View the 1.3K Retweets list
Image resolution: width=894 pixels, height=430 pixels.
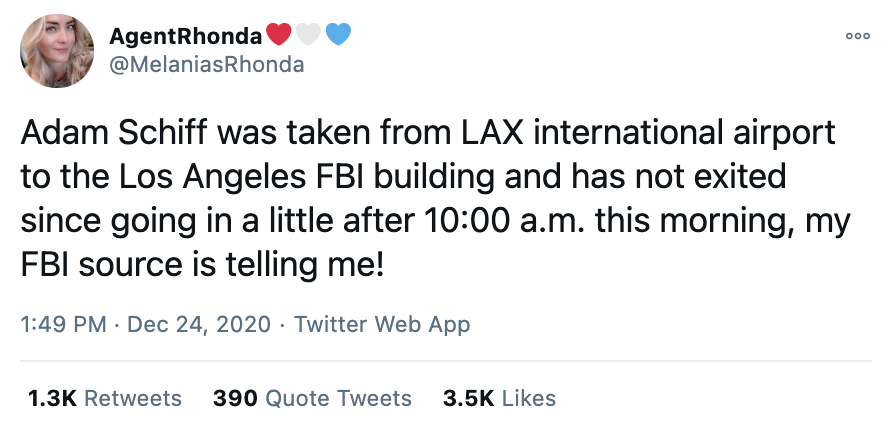point(105,398)
